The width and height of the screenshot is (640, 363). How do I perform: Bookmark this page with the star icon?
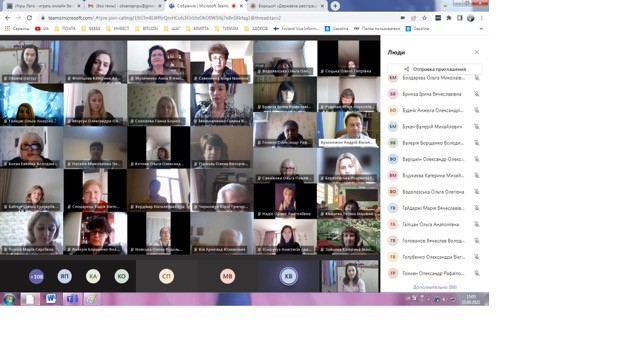[x=424, y=18]
